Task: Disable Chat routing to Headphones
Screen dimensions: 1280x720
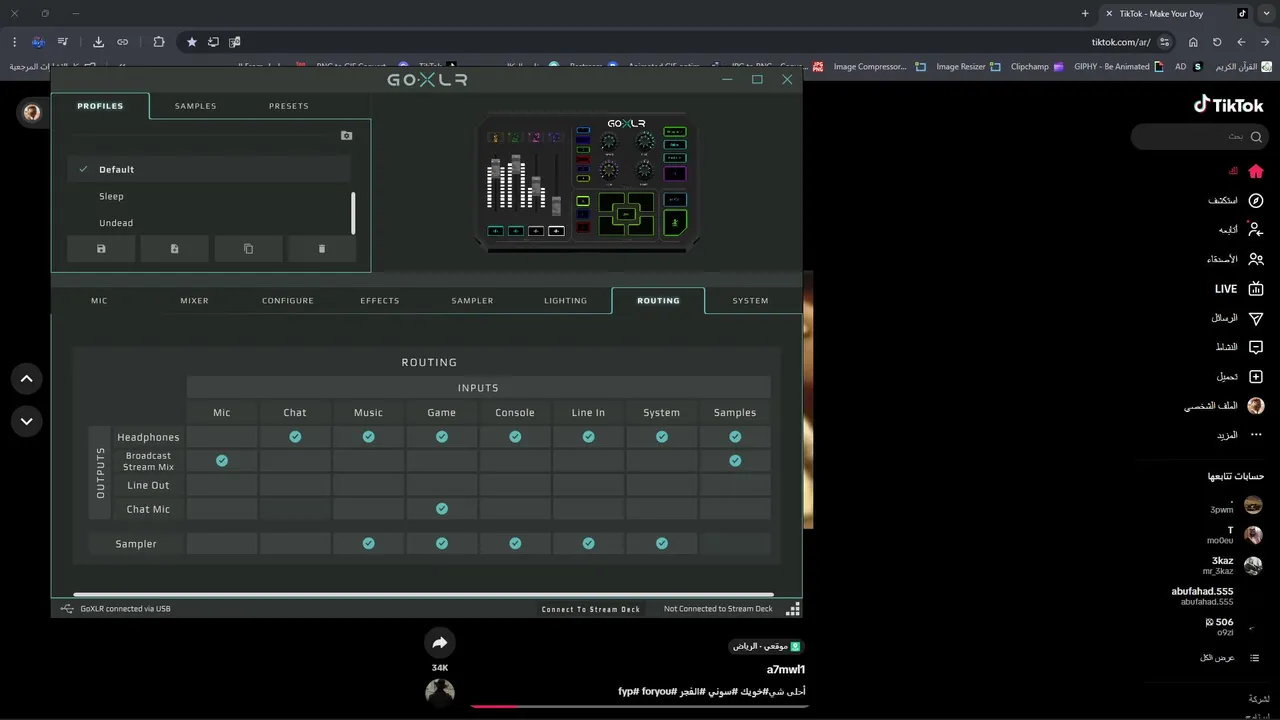Action: [x=295, y=437]
